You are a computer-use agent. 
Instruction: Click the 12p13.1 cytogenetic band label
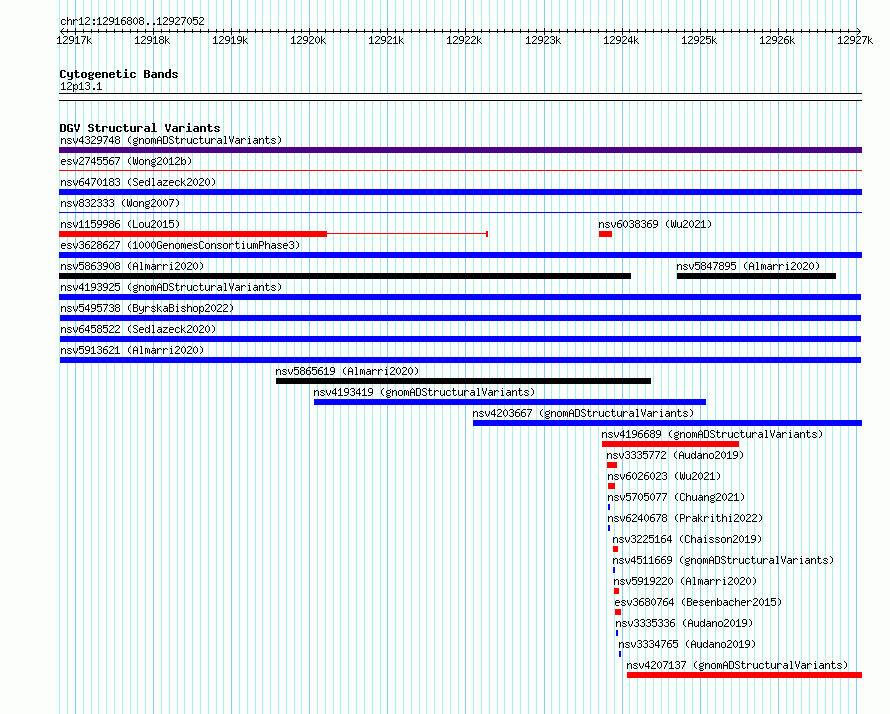81,86
